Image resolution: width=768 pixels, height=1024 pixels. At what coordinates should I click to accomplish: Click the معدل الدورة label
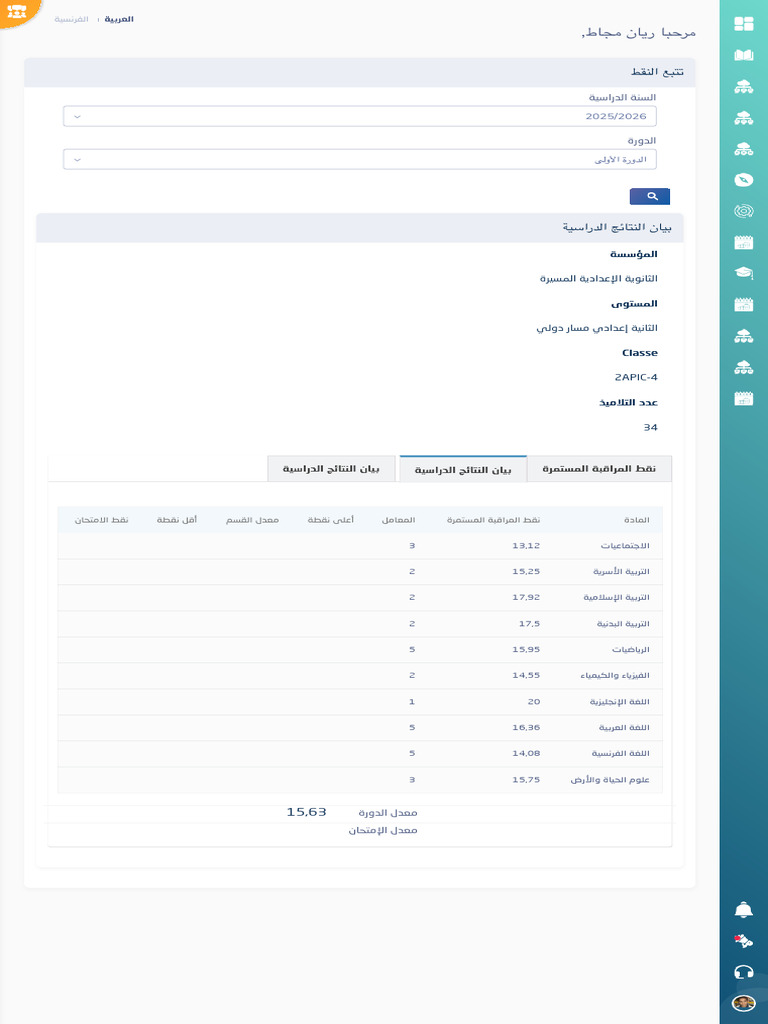coord(387,813)
